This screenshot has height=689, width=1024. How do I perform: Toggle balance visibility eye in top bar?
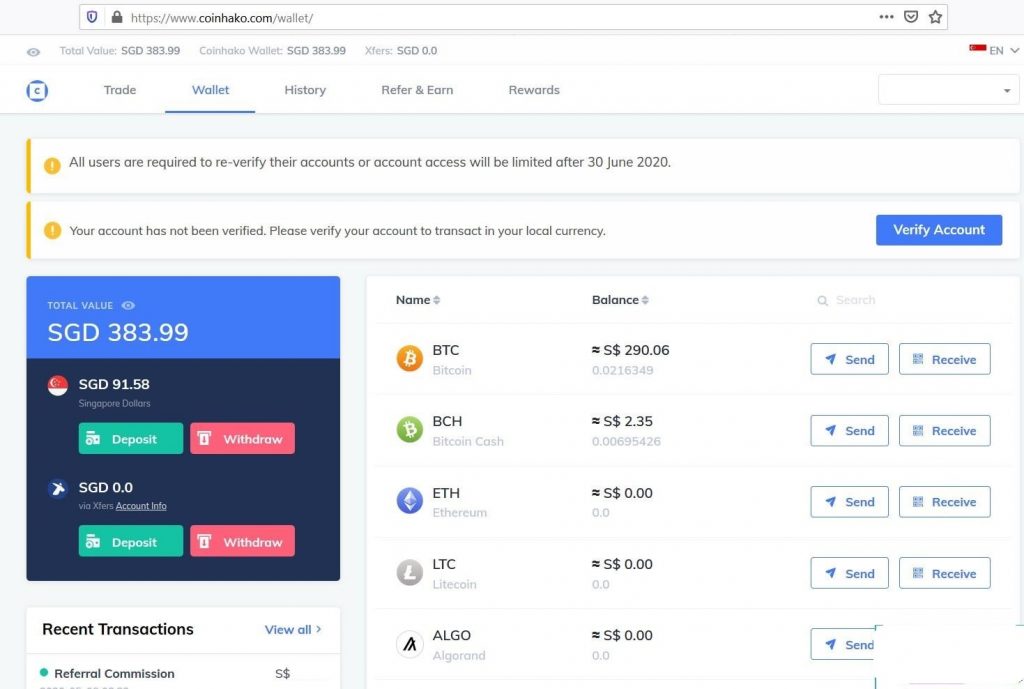point(34,52)
